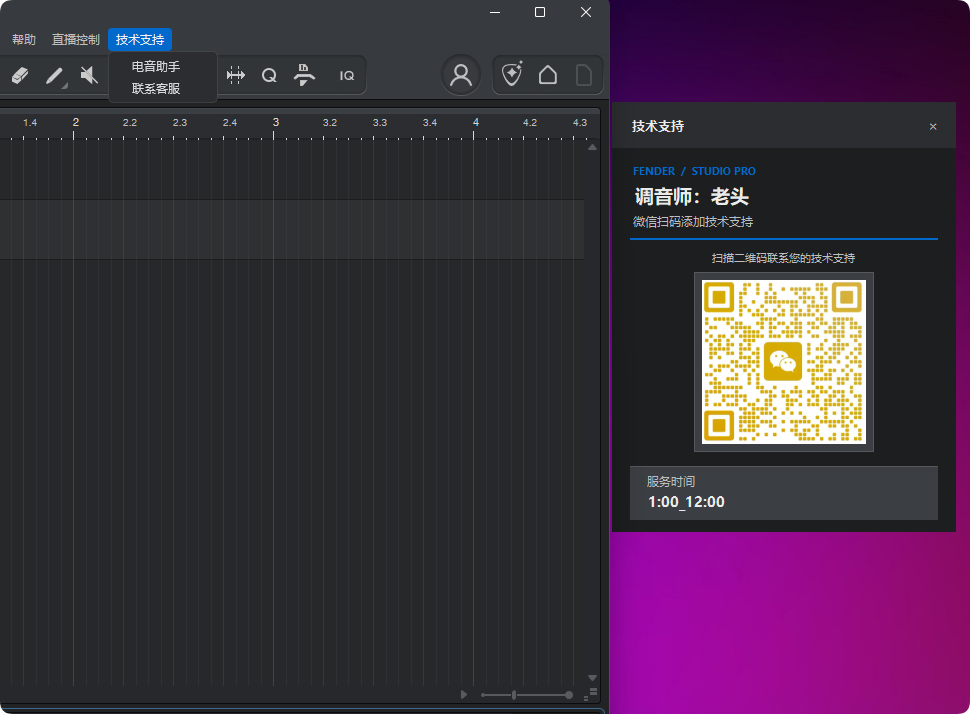Click the 服务时间 1:00_12:00 box
Image resolution: width=970 pixels, height=714 pixels.
tap(784, 493)
